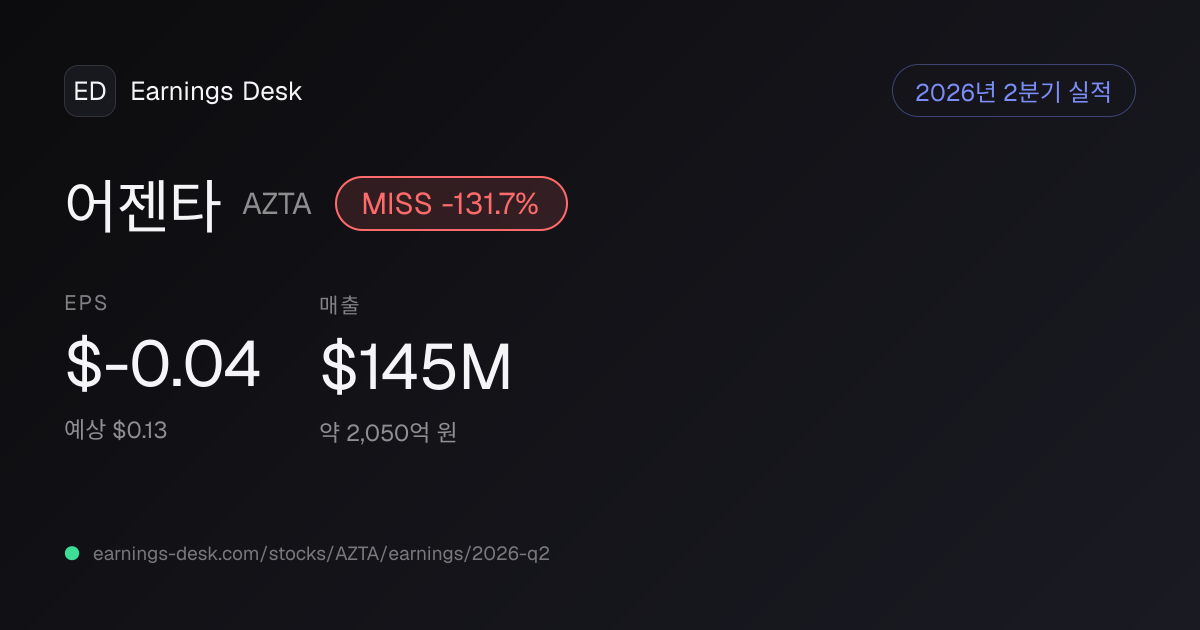Click the letter E in the logo
Image resolution: width=1200 pixels, height=630 pixels.
pos(81,91)
